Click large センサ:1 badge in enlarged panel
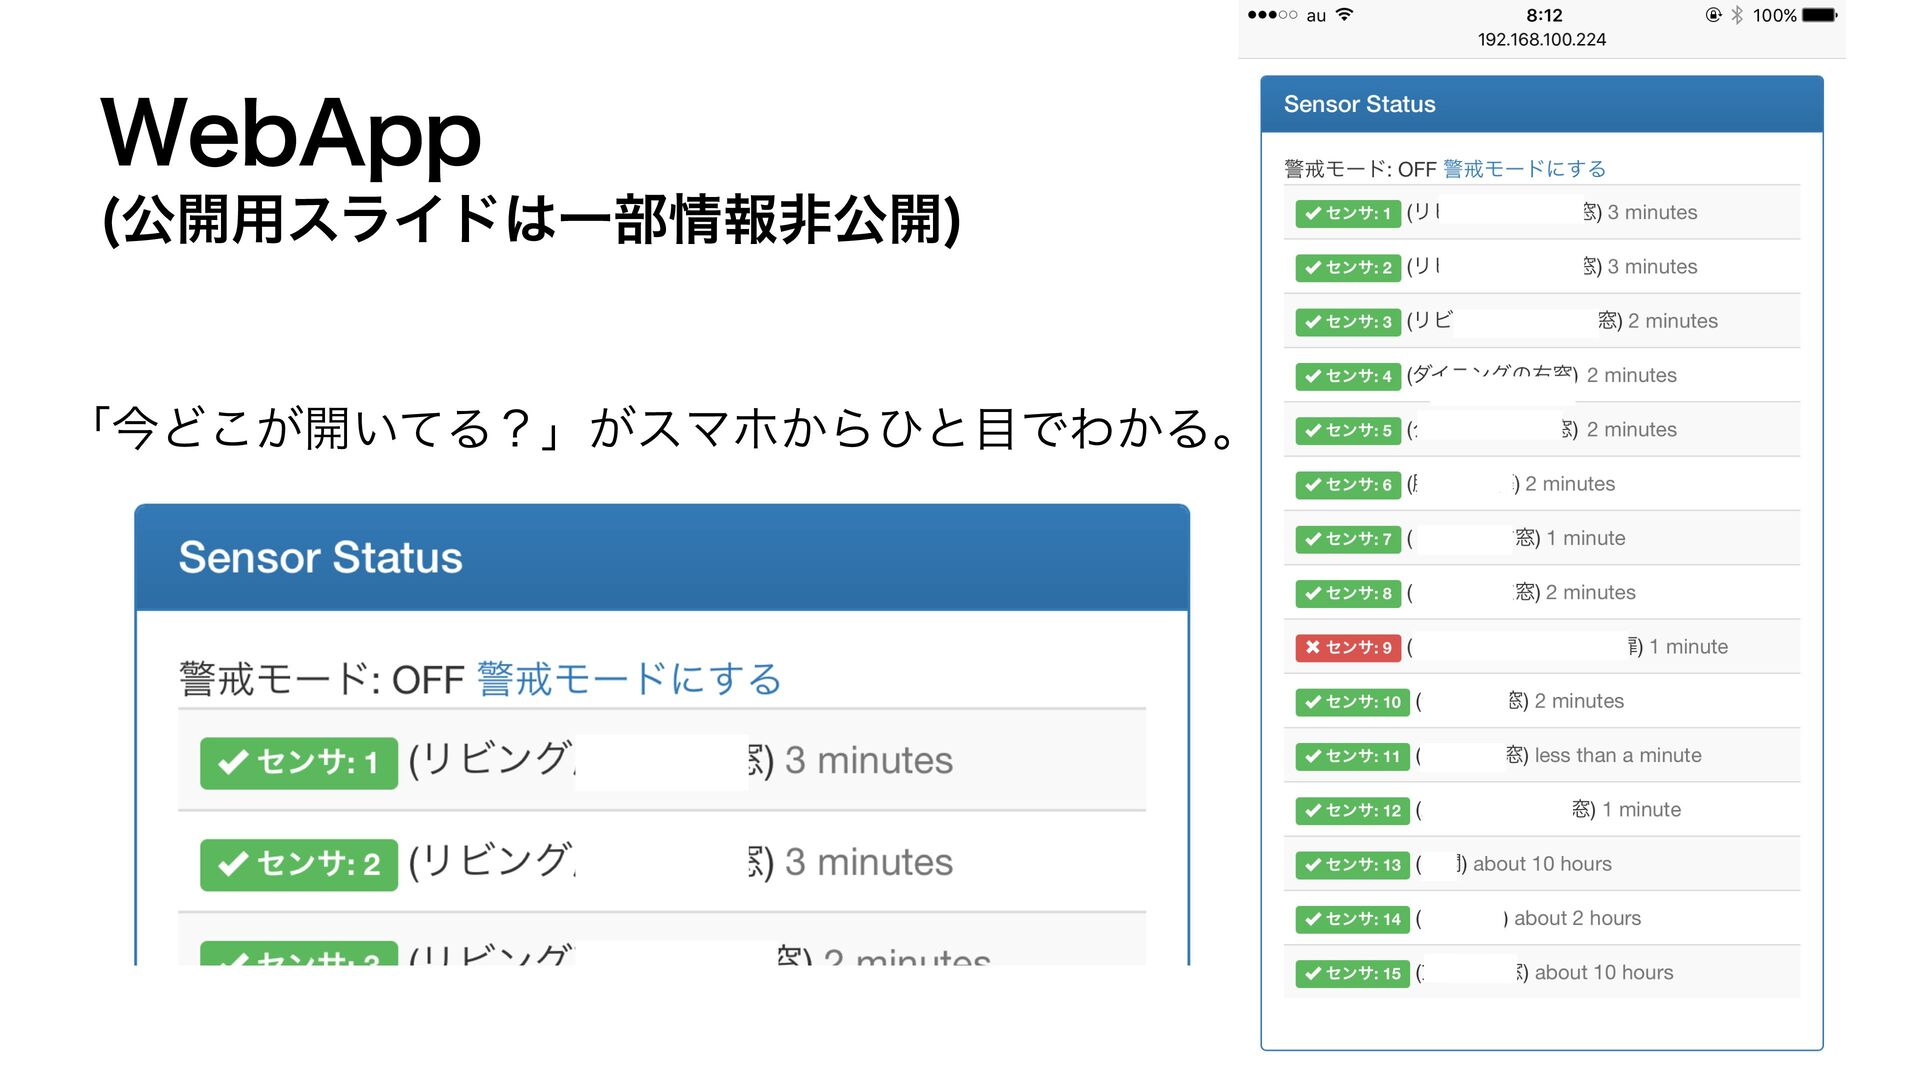The height and width of the screenshot is (1080, 1920). pyautogui.click(x=298, y=763)
